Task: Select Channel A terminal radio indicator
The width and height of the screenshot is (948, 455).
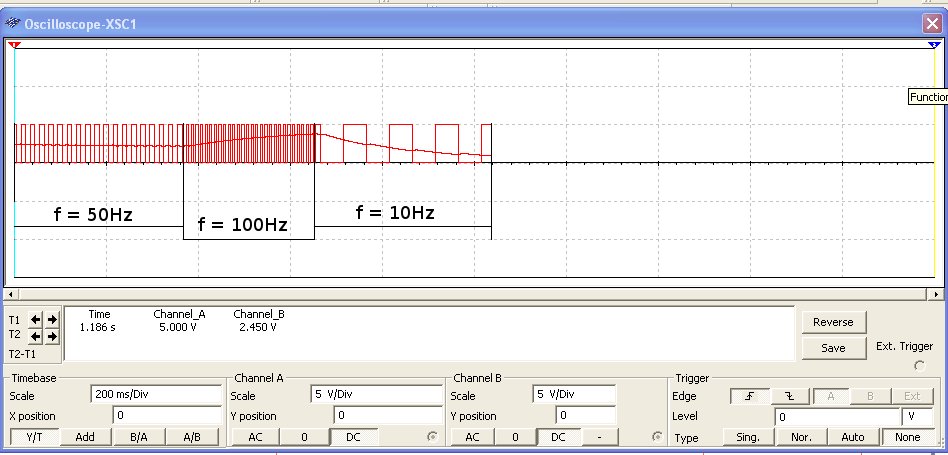Action: [432, 436]
